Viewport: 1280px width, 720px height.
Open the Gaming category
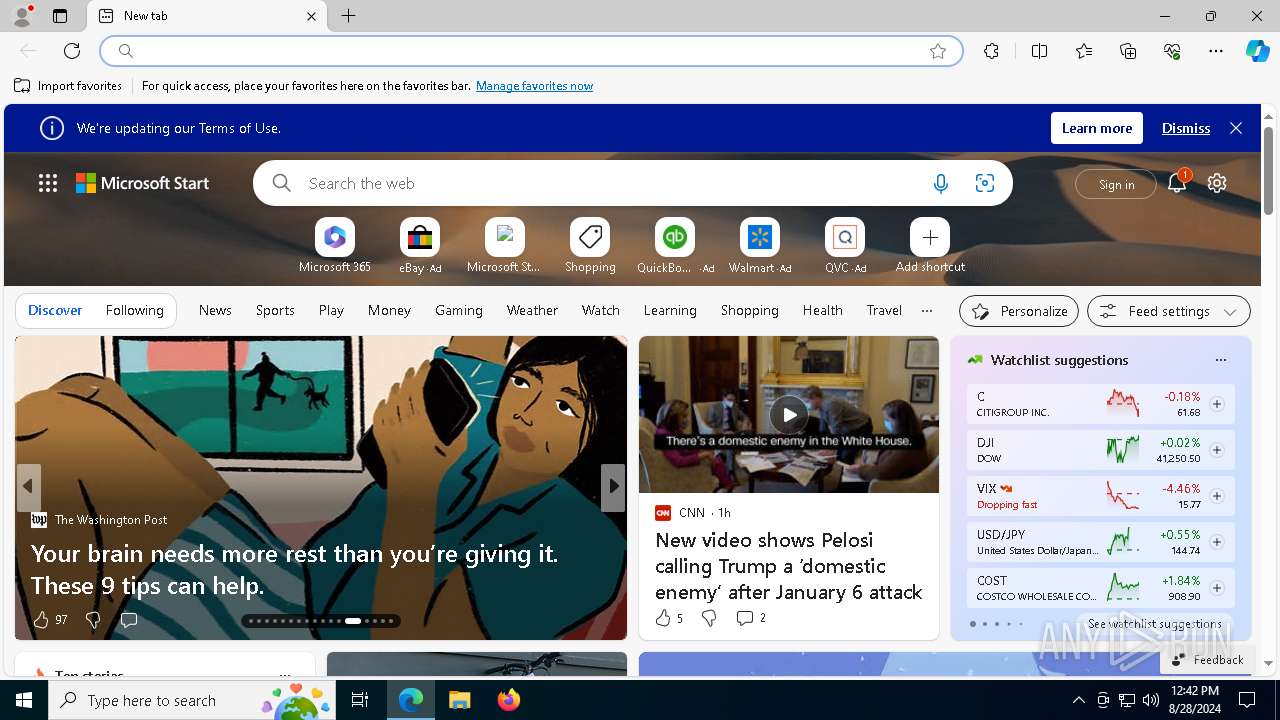459,311
